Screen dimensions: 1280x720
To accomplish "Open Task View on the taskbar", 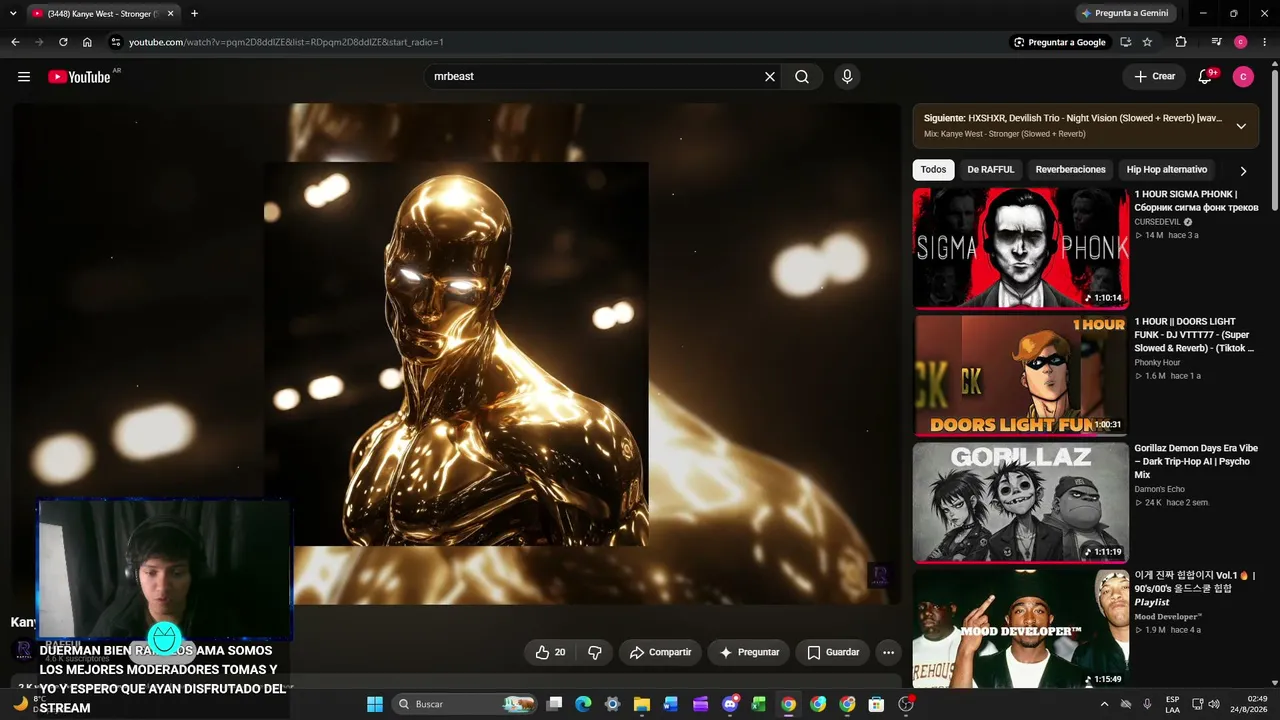I will [555, 704].
